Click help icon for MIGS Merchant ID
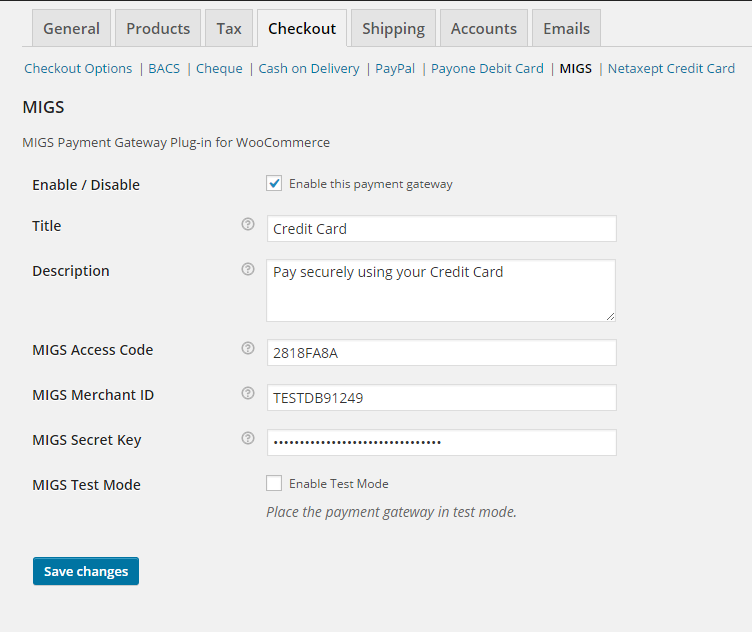The image size is (752, 632). [x=248, y=394]
